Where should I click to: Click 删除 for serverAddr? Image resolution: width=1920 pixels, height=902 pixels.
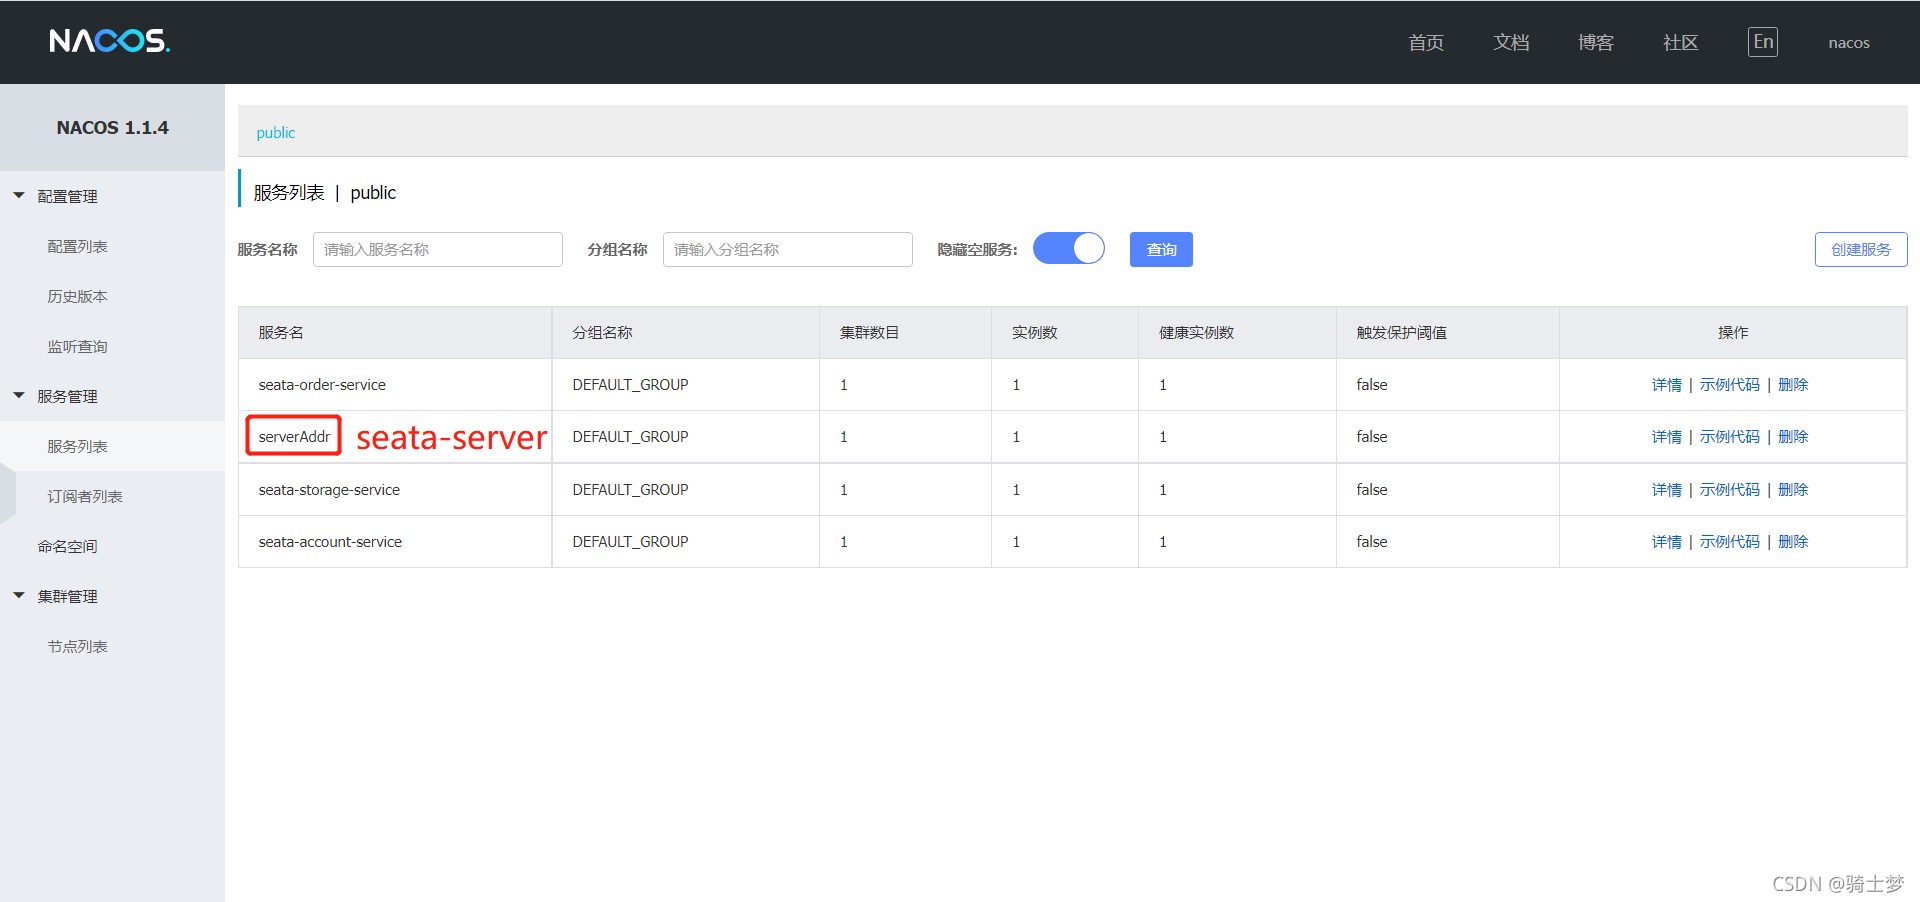coord(1793,437)
